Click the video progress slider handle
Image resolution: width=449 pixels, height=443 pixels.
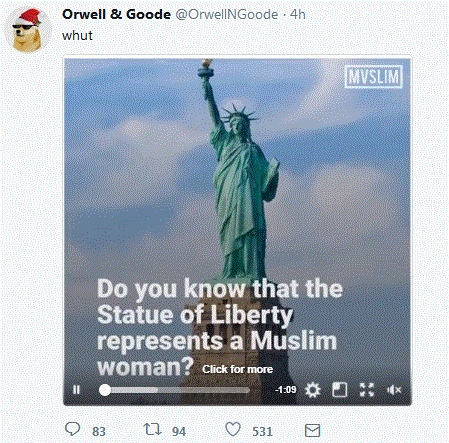click(x=105, y=390)
